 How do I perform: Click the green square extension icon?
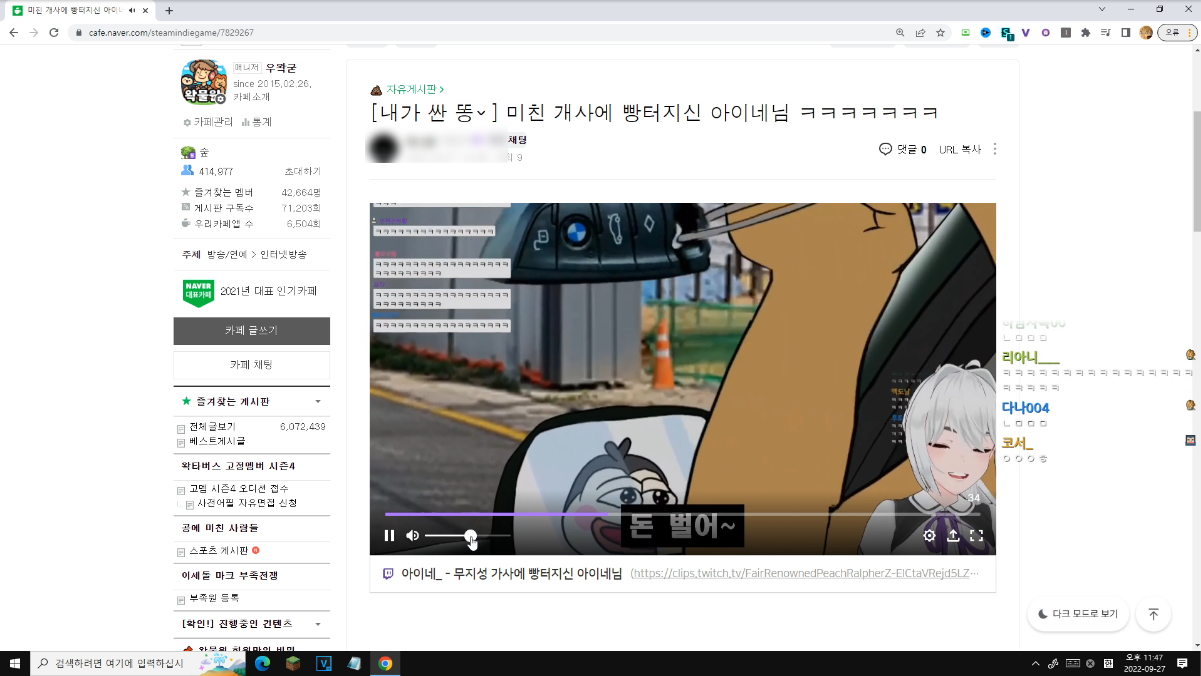[x=965, y=32]
